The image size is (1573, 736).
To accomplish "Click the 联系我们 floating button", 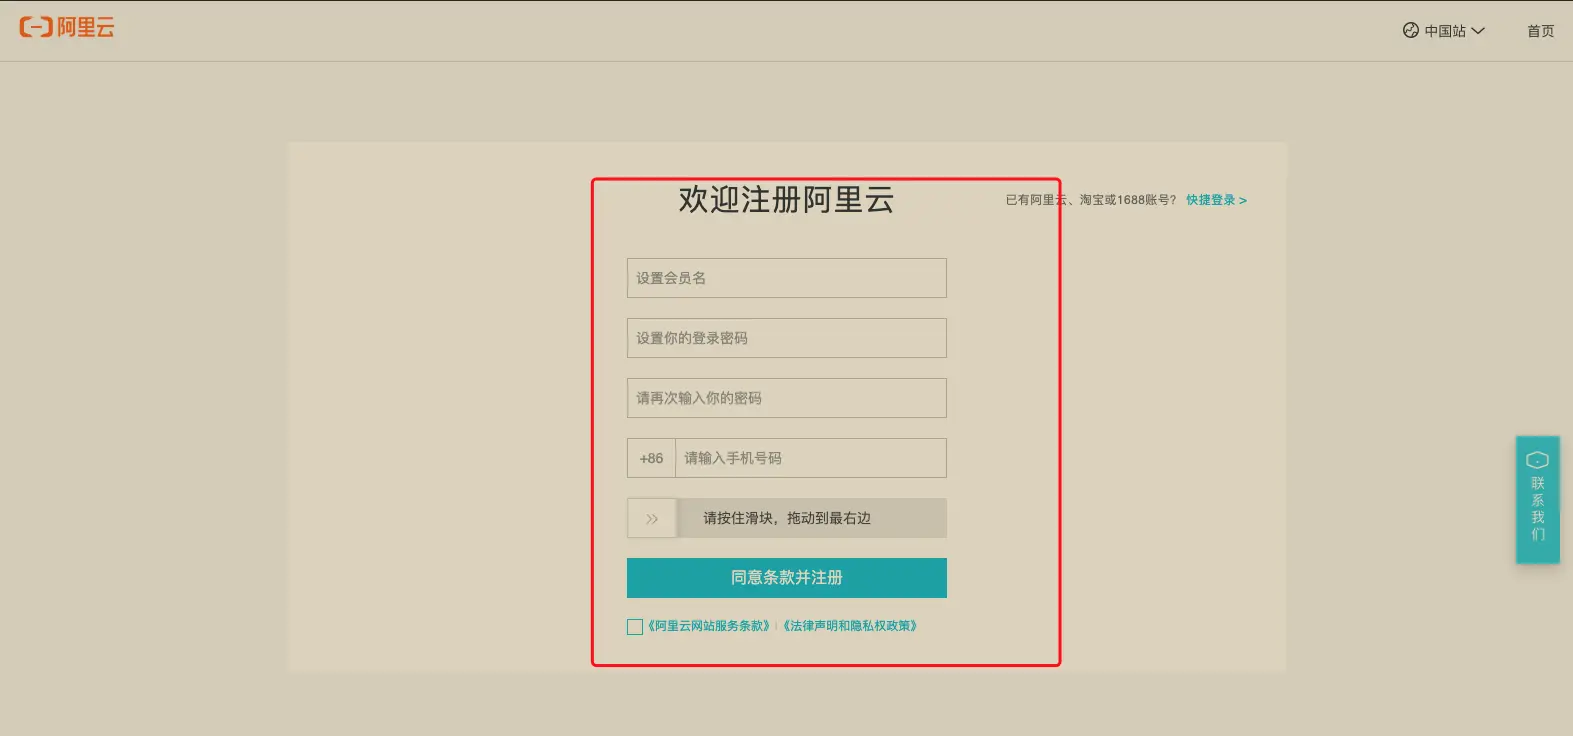I will coord(1538,499).
